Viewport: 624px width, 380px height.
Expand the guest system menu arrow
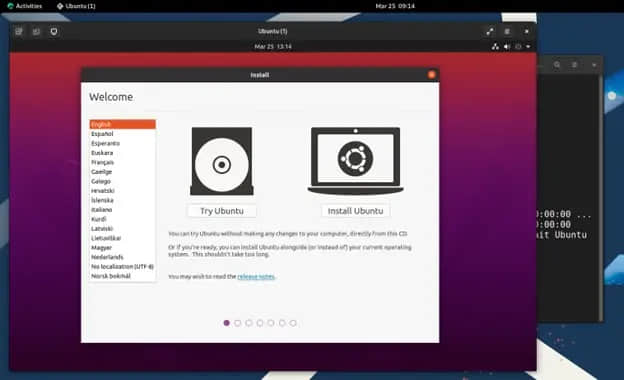point(528,47)
